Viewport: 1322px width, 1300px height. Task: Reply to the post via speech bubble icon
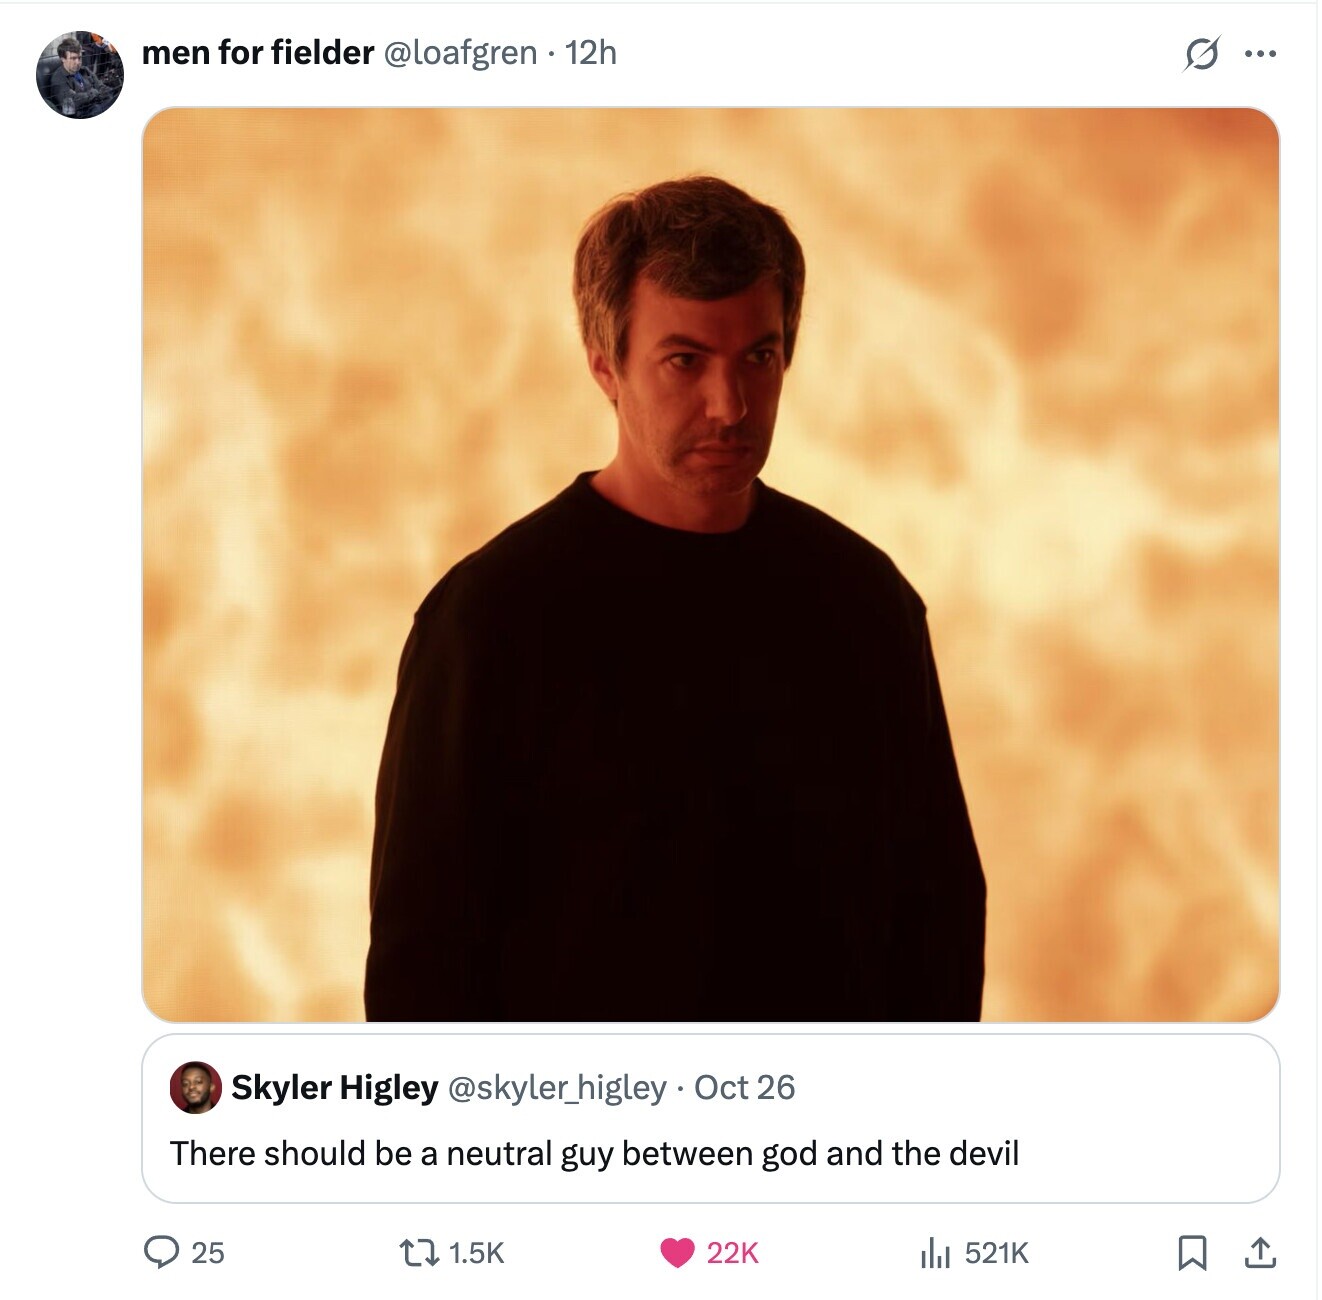click(x=160, y=1252)
